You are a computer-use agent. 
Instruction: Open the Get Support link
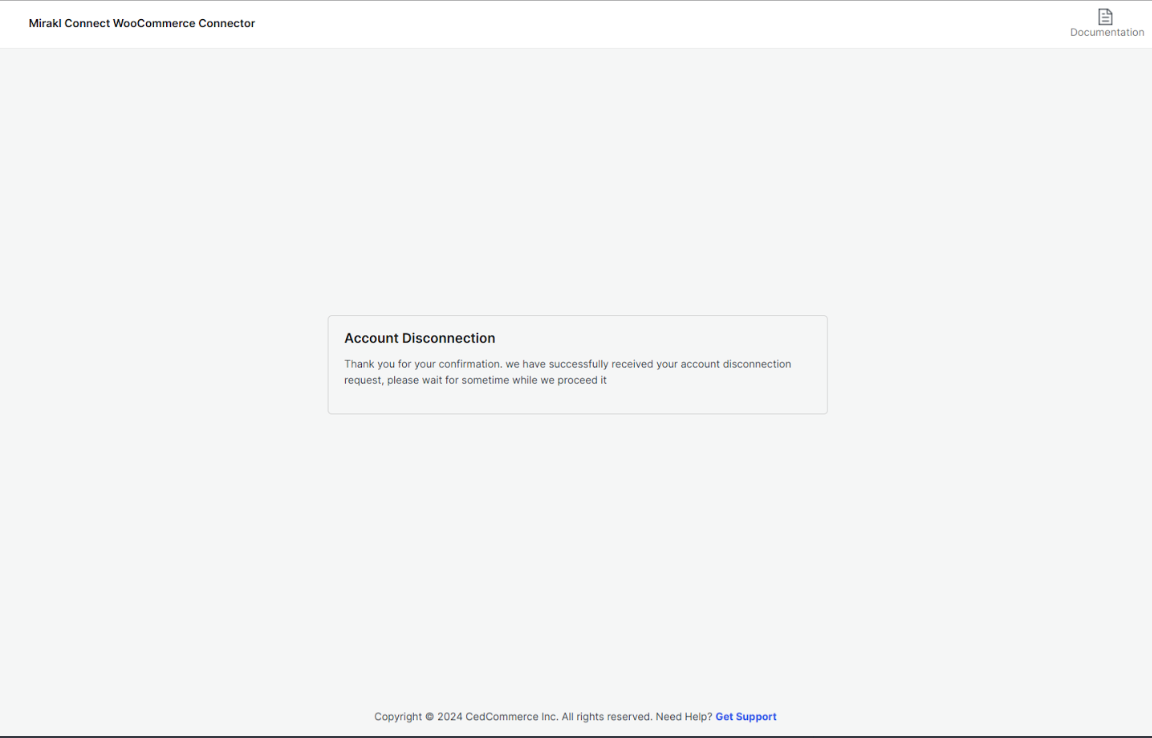[x=746, y=717]
